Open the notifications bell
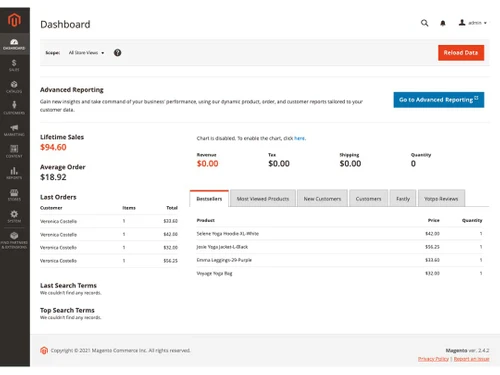The height and width of the screenshot is (375, 500). click(443, 23)
